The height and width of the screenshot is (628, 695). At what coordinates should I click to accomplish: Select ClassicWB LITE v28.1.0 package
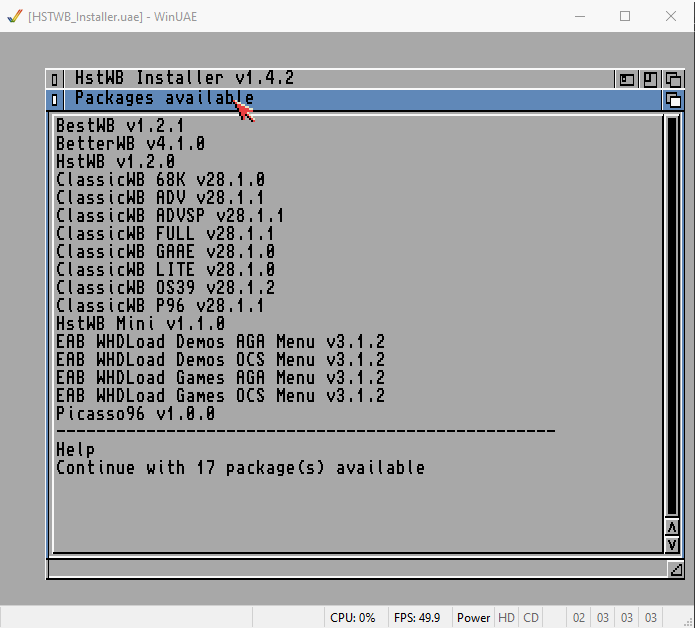click(165, 269)
